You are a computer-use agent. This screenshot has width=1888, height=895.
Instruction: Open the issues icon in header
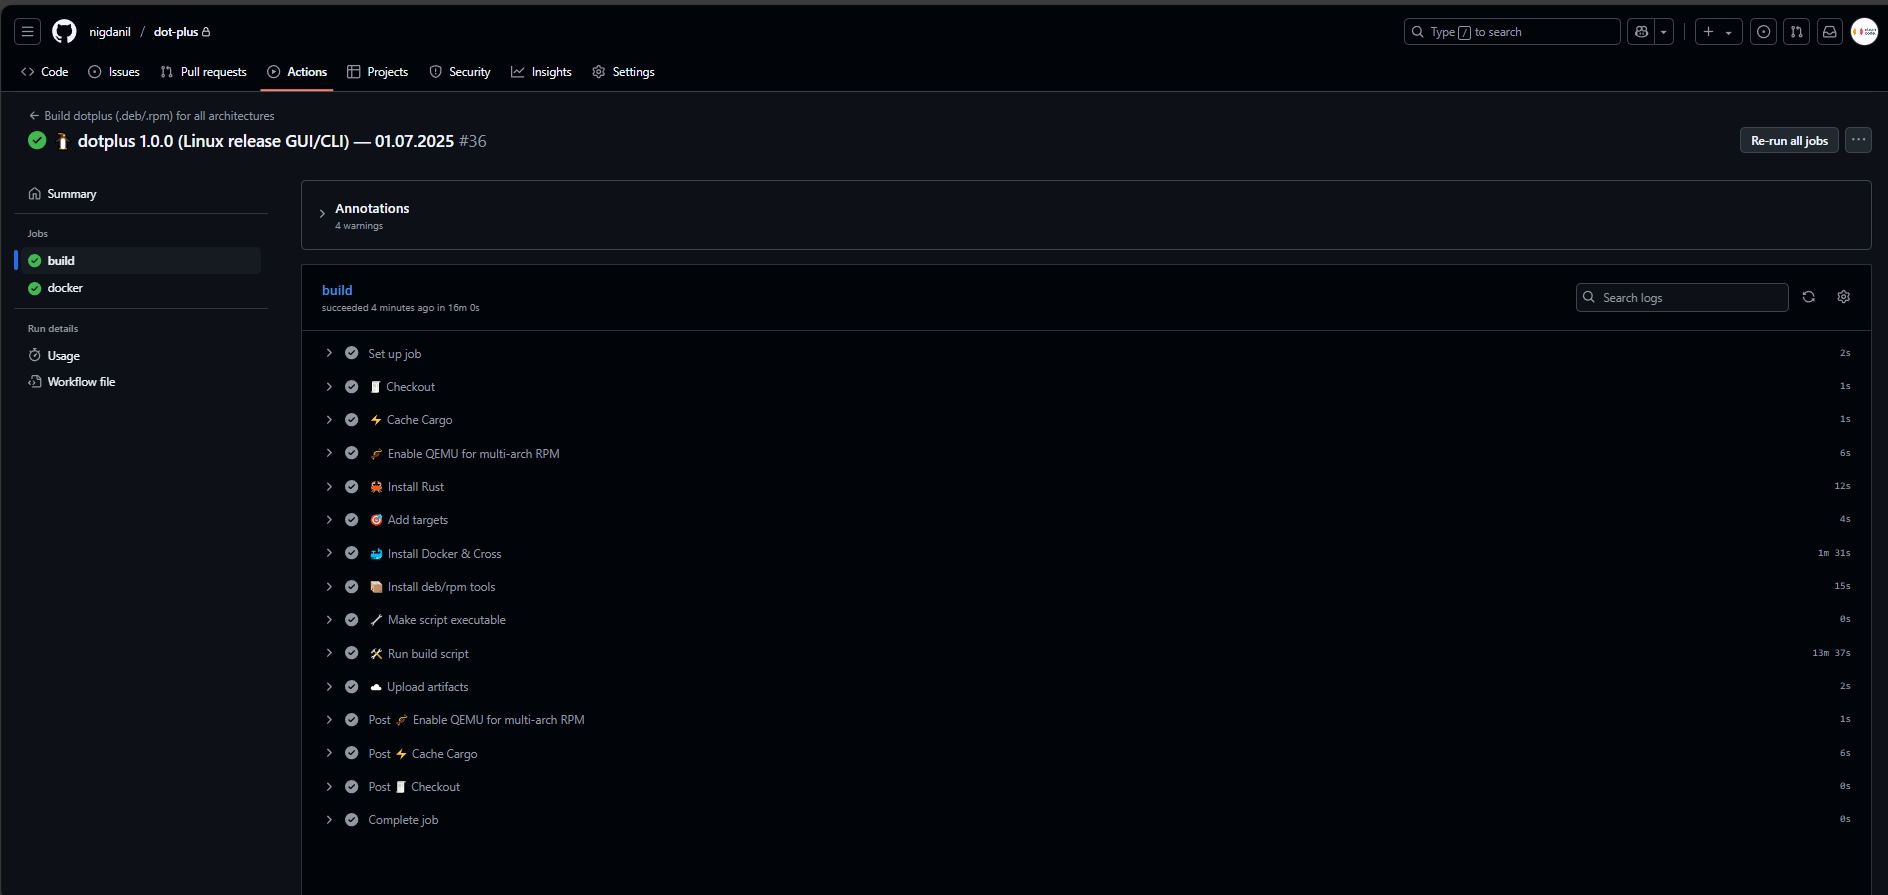tap(1764, 32)
